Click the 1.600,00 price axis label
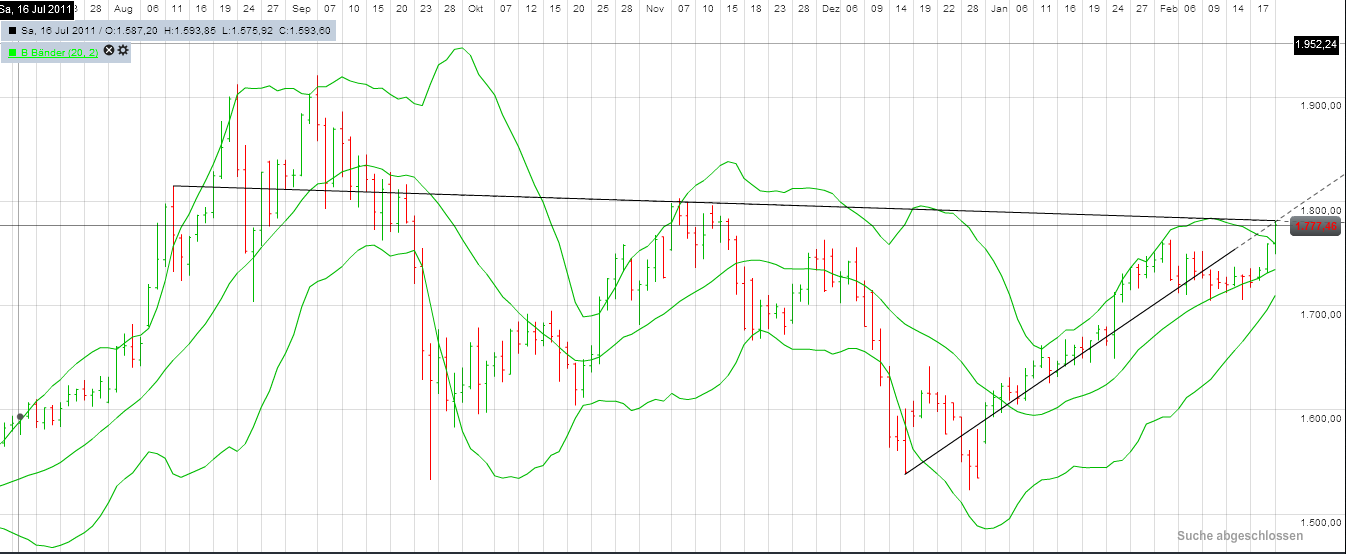 tap(1320, 419)
